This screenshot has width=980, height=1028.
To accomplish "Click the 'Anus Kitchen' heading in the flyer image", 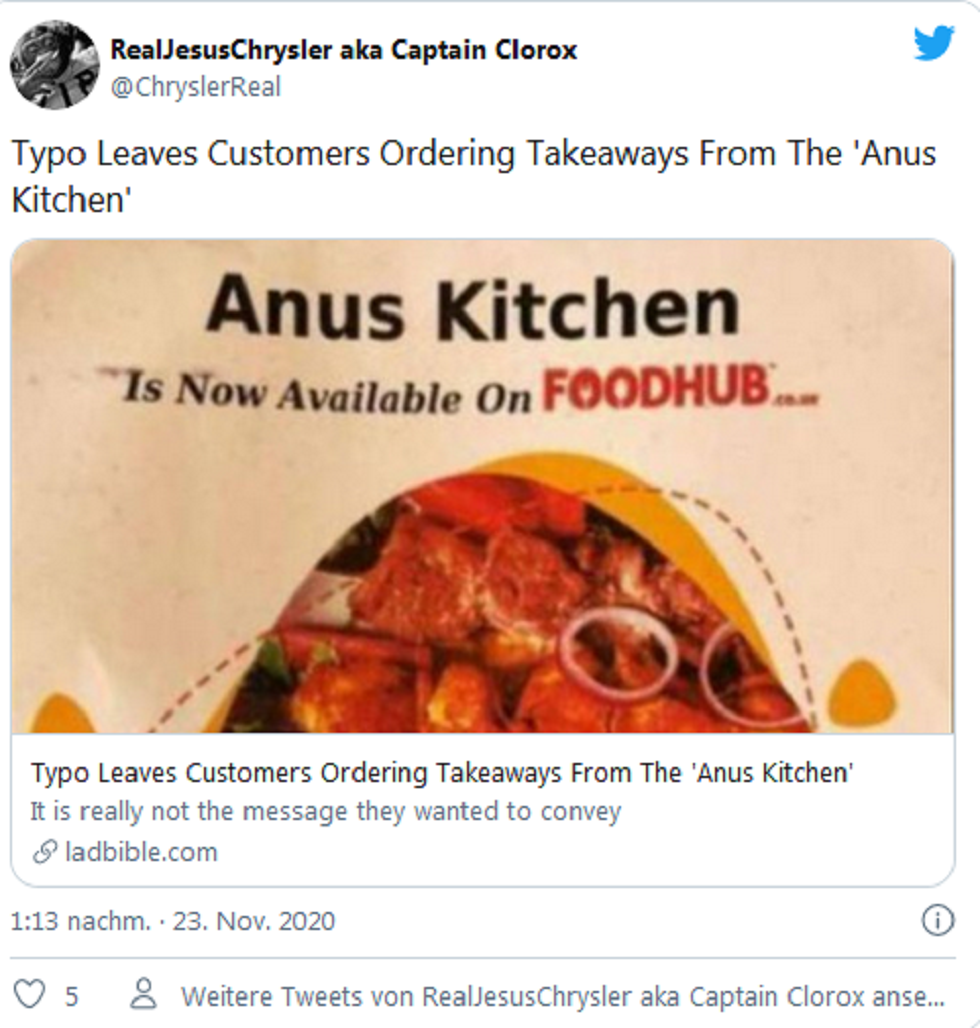I will pyautogui.click(x=472, y=306).
